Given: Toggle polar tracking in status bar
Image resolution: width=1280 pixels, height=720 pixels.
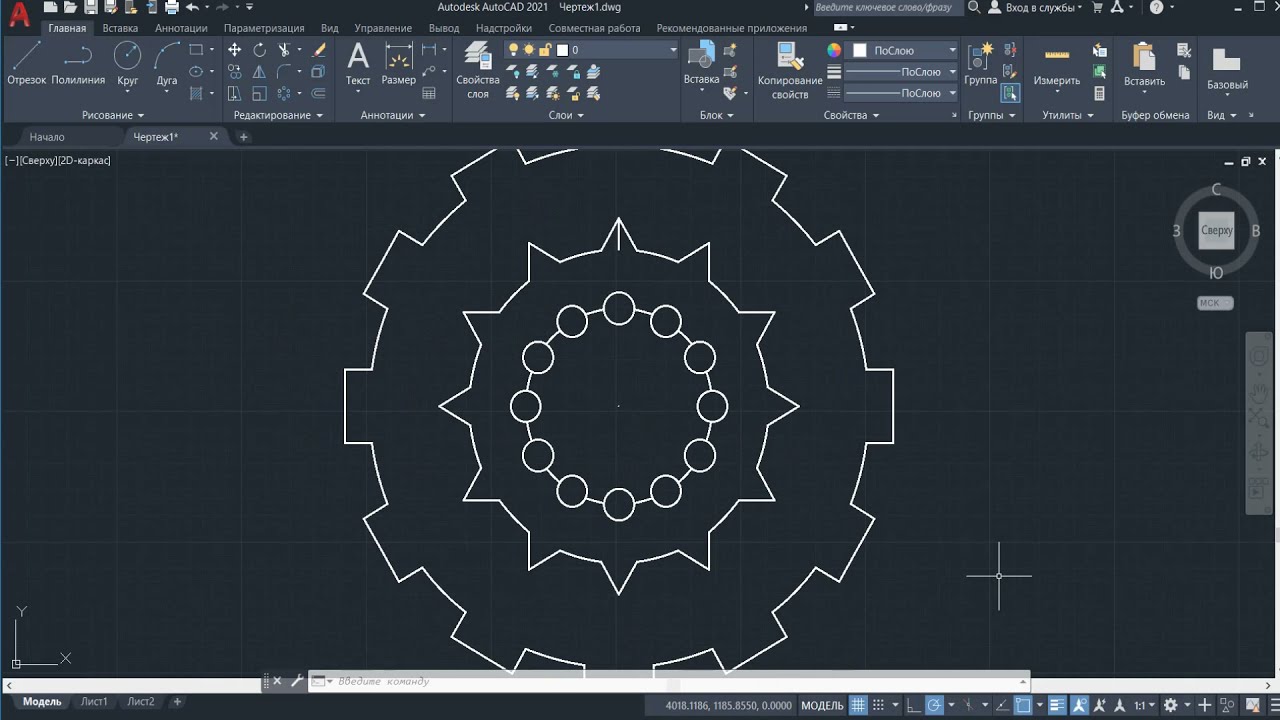Looking at the screenshot, I should 934,705.
